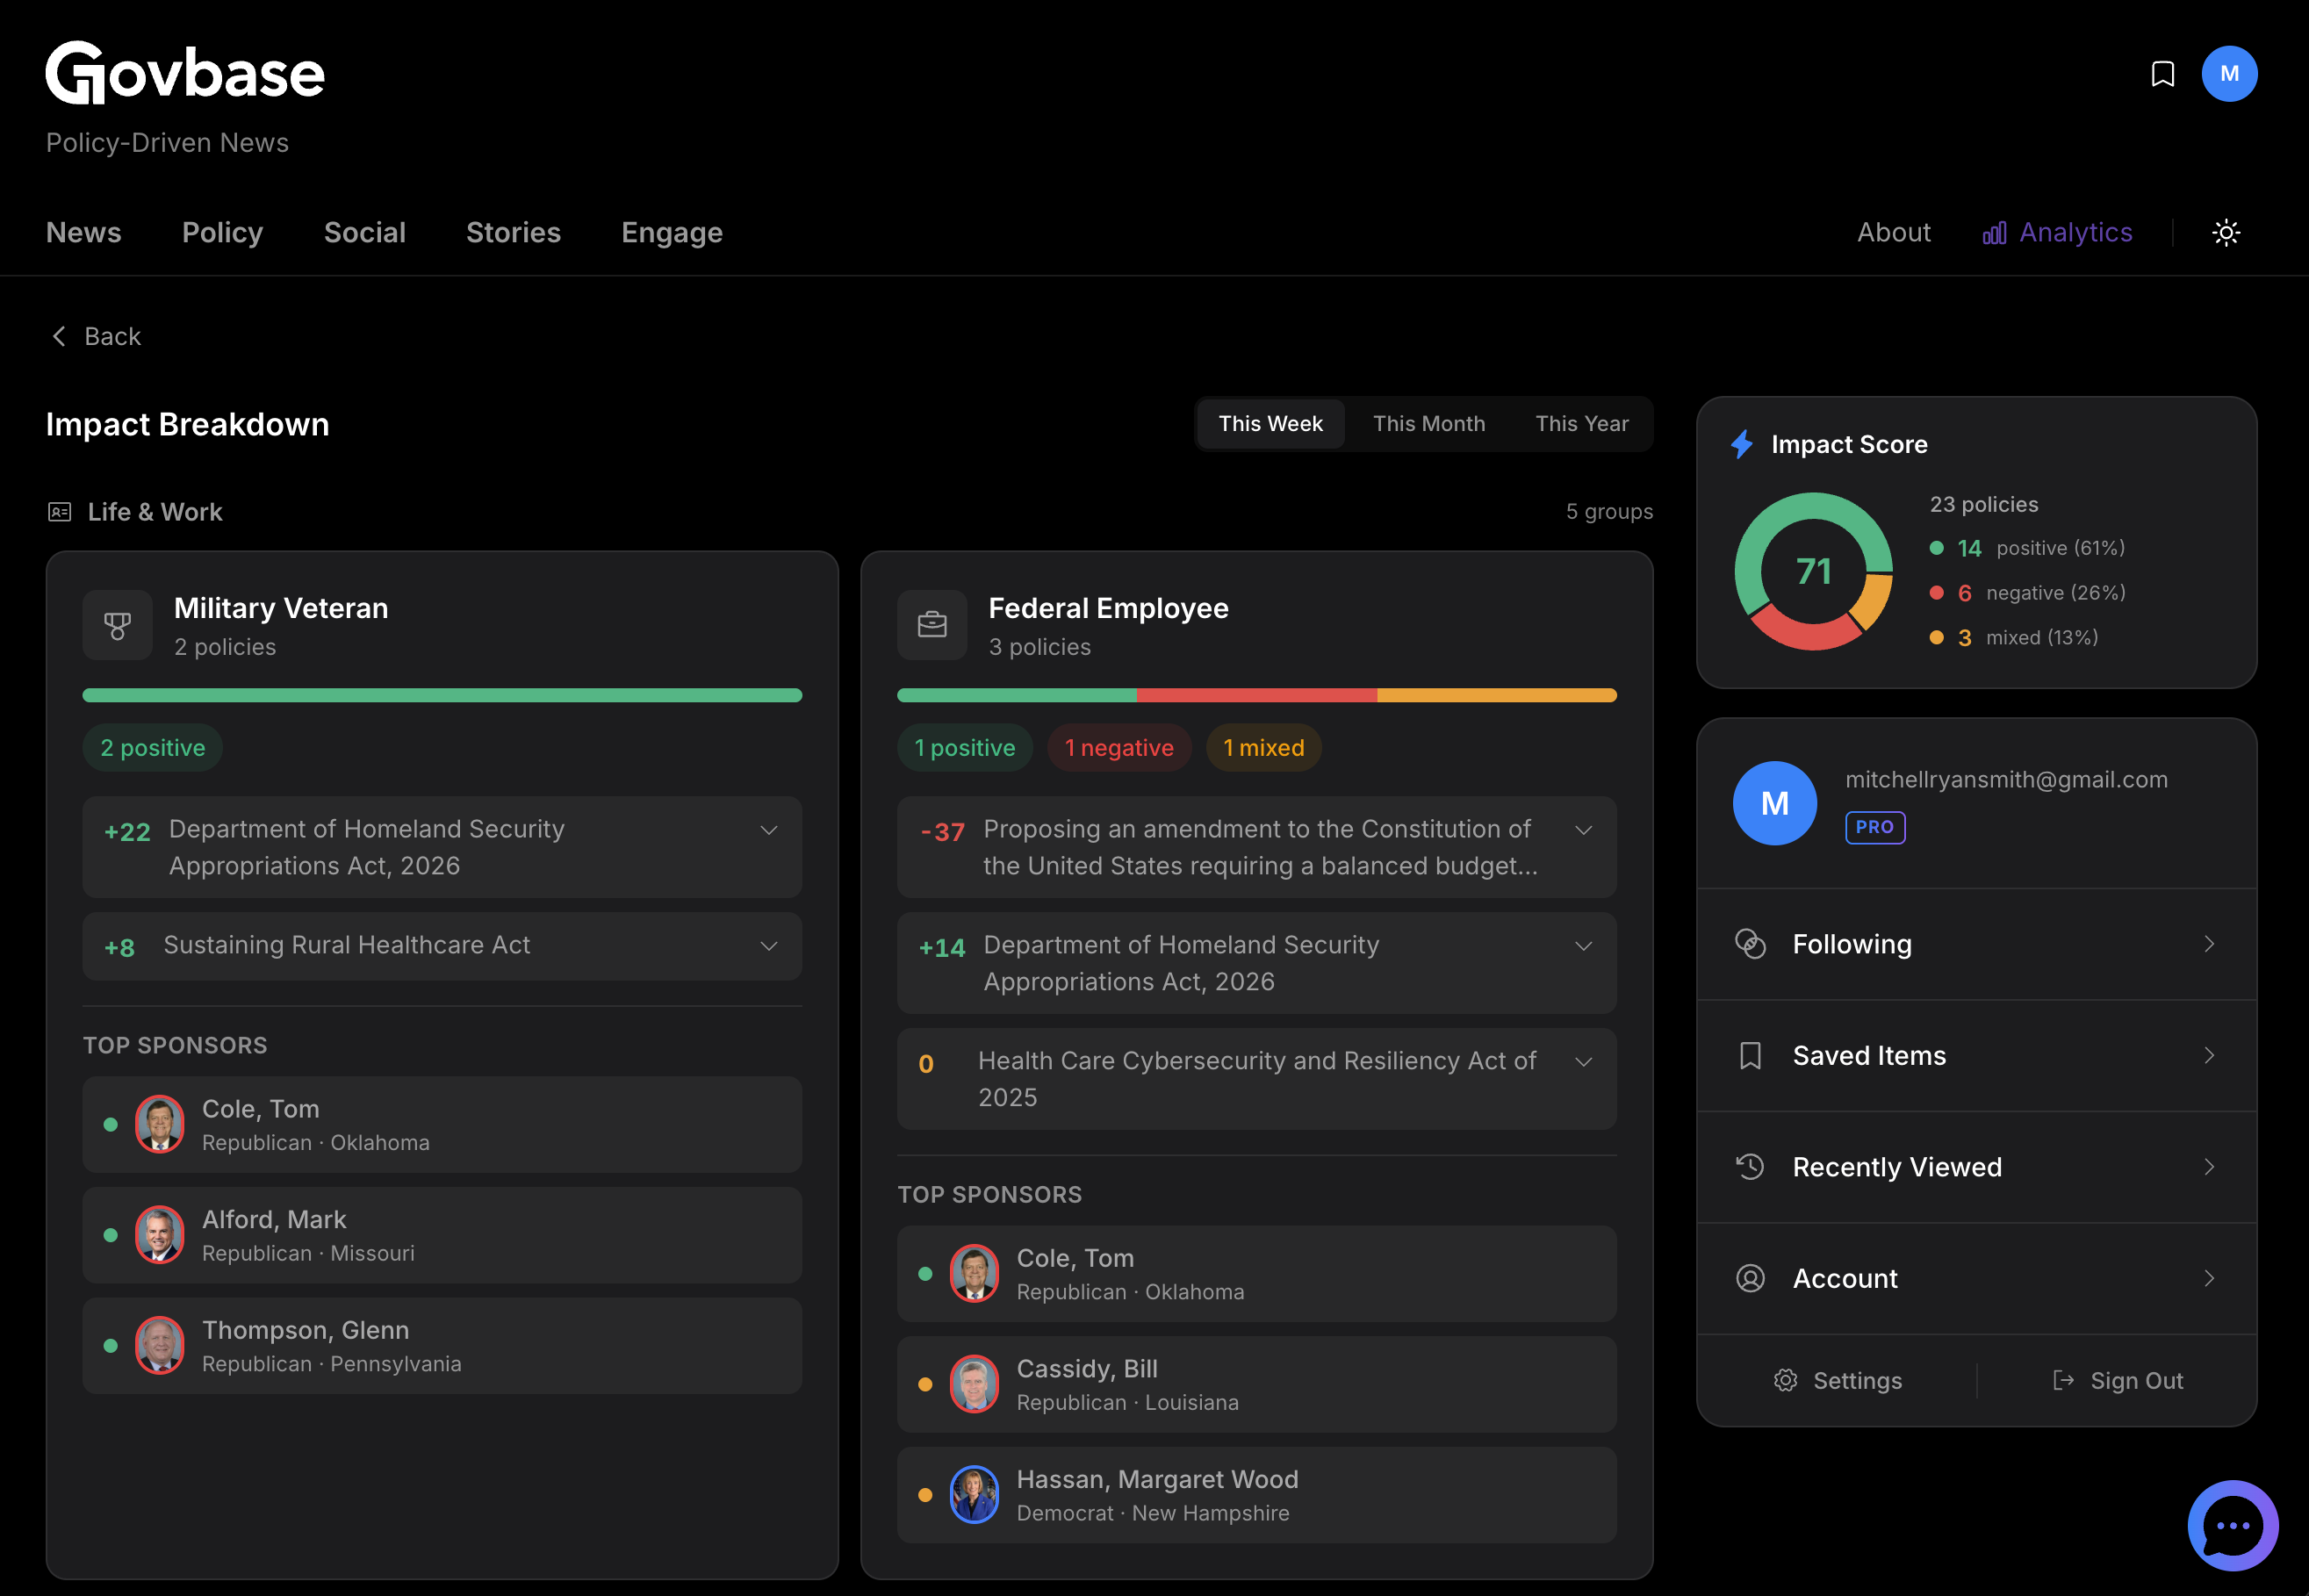This screenshot has height=1596, width=2309.
Task: Toggle the 2 positive filter badge
Action: 152,747
